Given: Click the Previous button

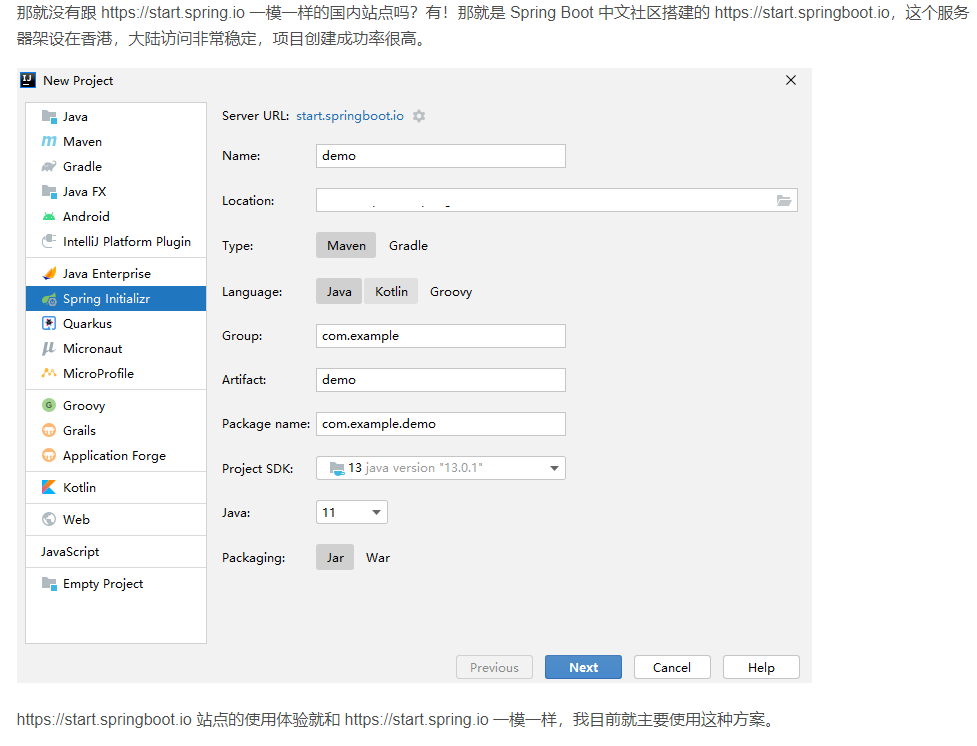Looking at the screenshot, I should 494,667.
